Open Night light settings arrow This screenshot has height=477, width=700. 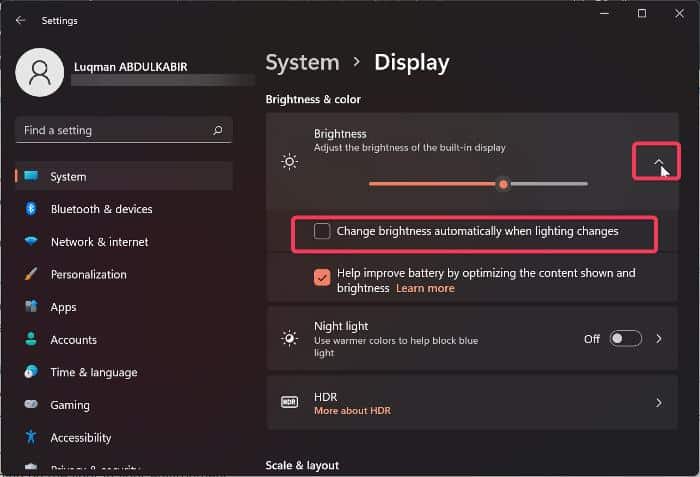coord(659,339)
